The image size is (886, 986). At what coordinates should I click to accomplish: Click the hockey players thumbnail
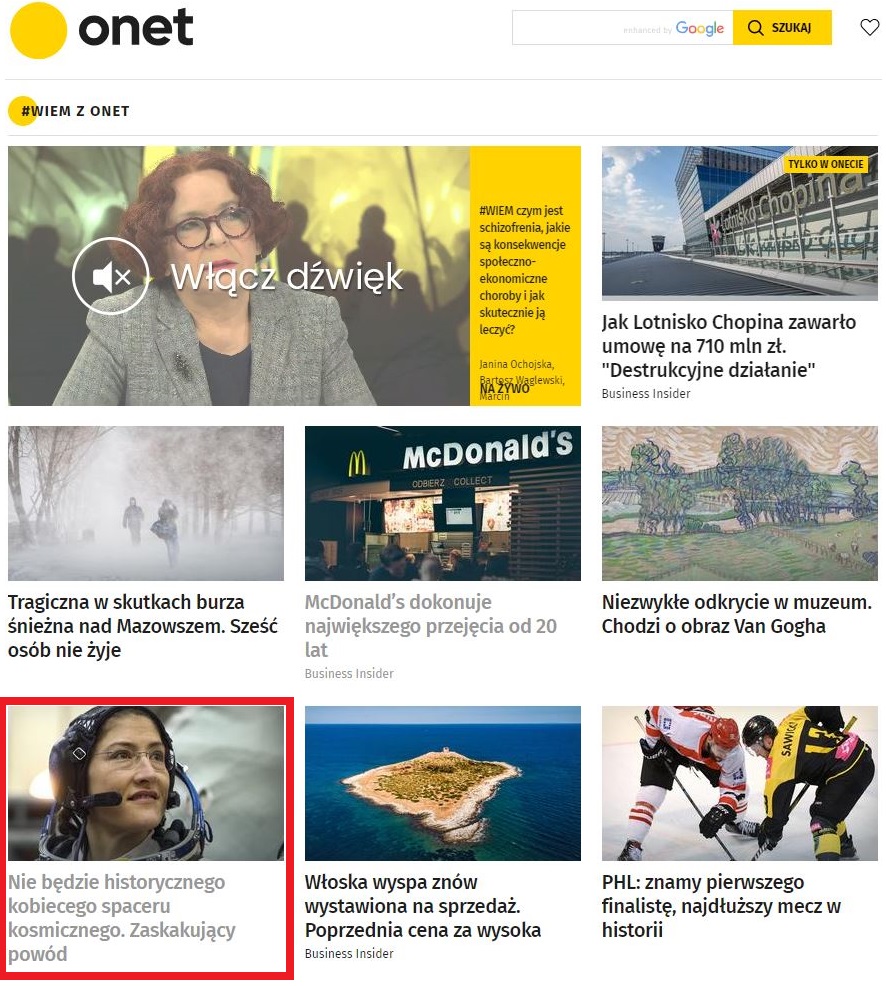point(739,783)
